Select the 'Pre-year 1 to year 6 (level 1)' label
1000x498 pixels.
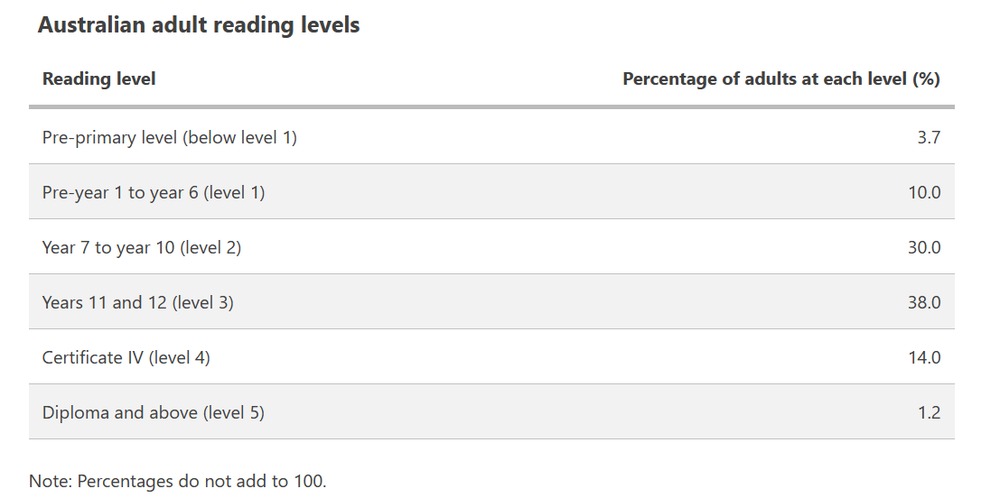point(153,192)
